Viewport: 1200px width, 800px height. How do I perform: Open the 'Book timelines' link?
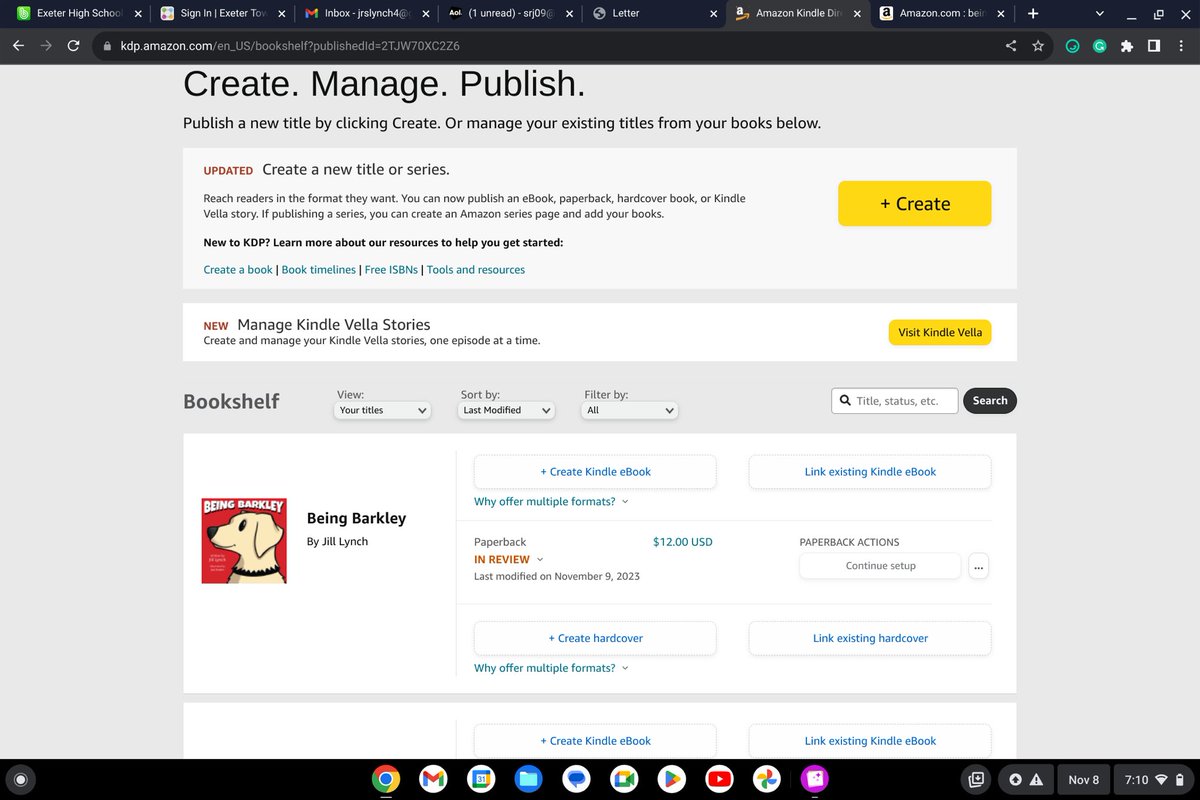click(x=319, y=270)
